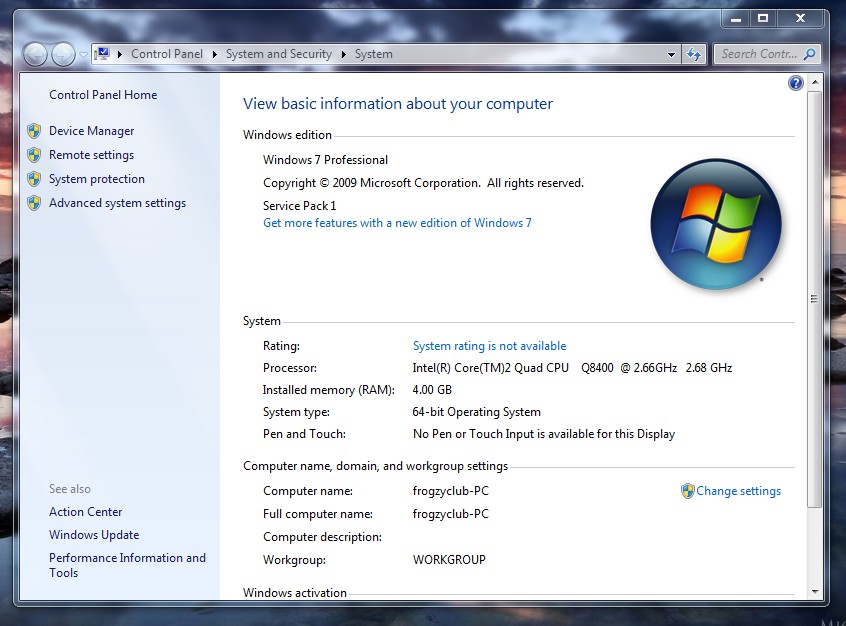Minimize the System window
Image resolution: width=846 pixels, height=626 pixels.
[736, 19]
